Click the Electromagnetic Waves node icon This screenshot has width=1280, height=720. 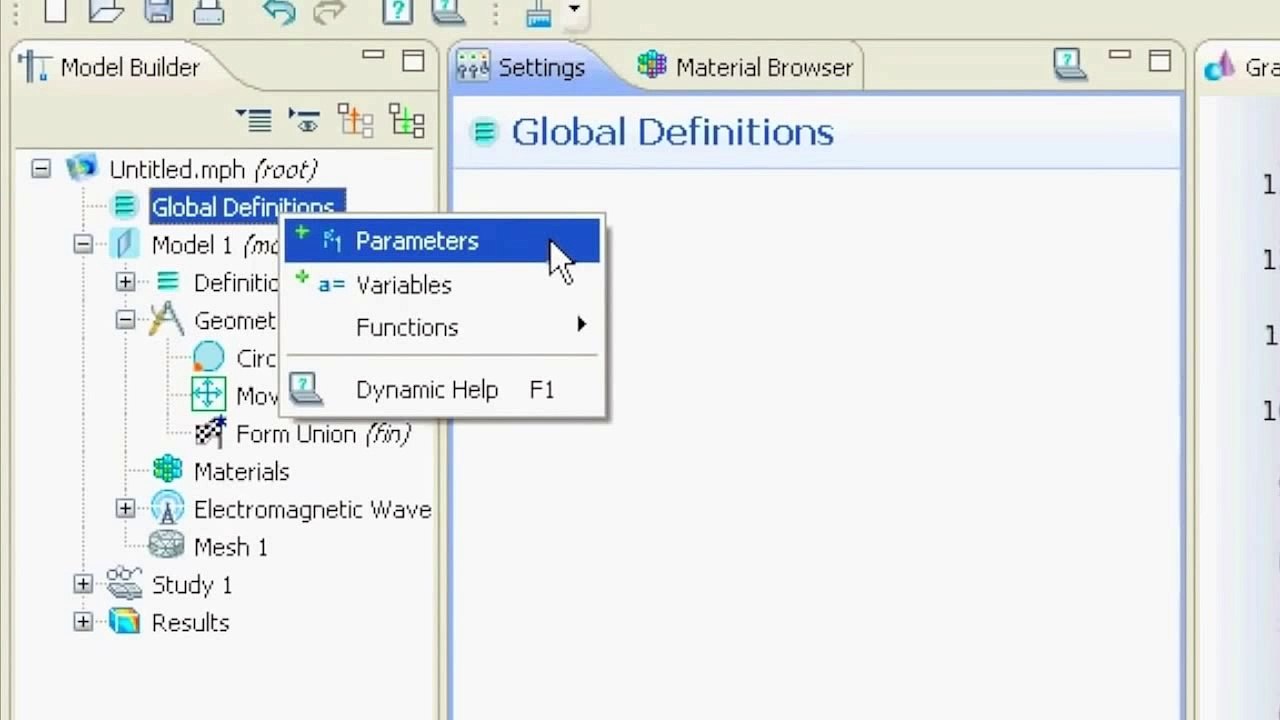coord(167,508)
